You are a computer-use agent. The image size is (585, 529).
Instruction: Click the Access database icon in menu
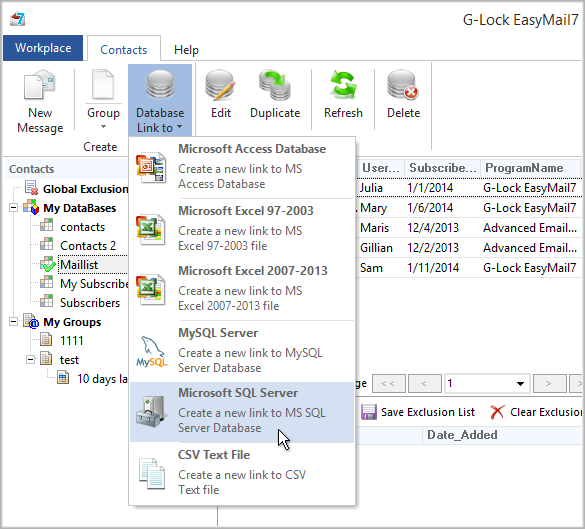coord(151,168)
